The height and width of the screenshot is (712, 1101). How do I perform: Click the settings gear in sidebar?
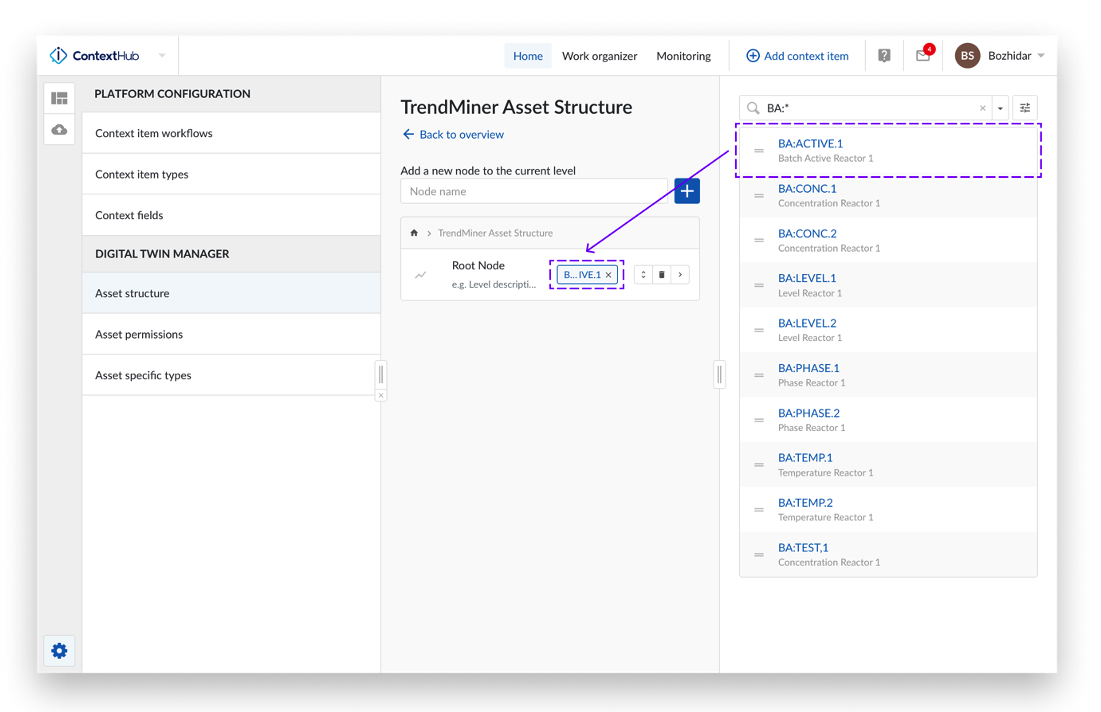59,651
